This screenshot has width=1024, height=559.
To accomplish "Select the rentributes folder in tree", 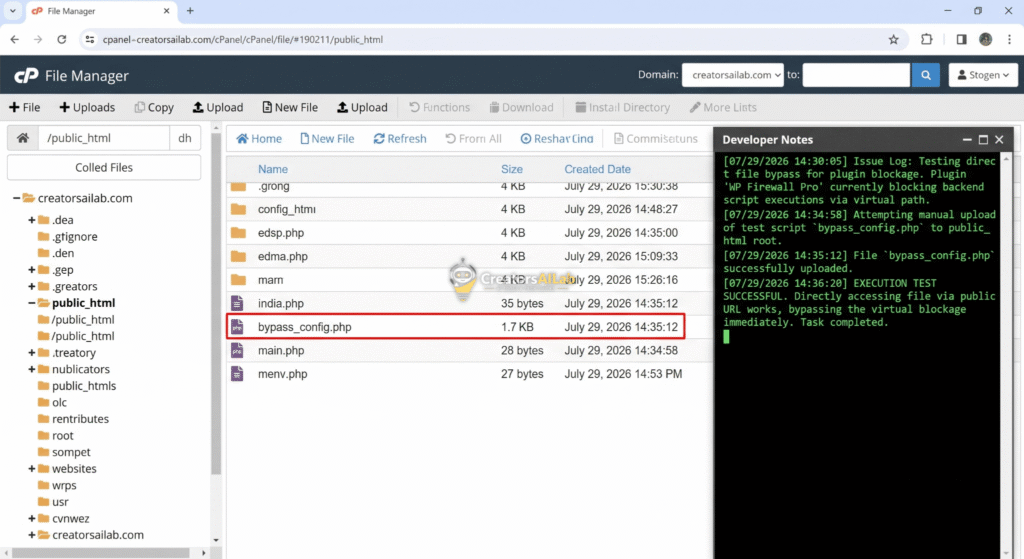I will pyautogui.click(x=80, y=419).
